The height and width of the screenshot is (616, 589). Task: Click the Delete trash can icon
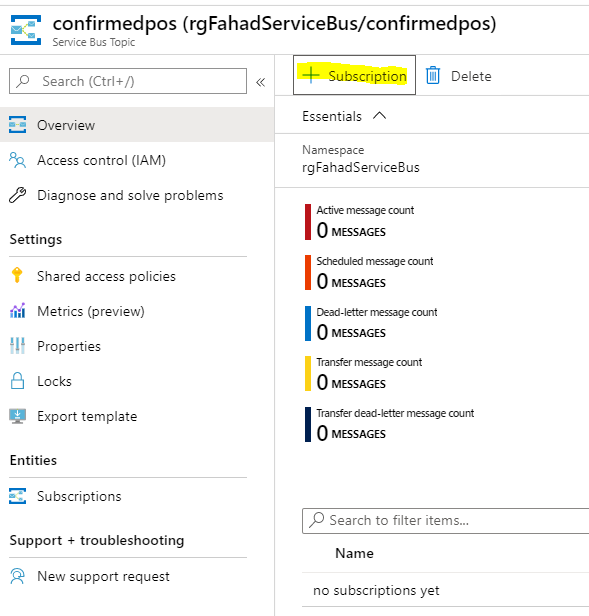click(433, 75)
